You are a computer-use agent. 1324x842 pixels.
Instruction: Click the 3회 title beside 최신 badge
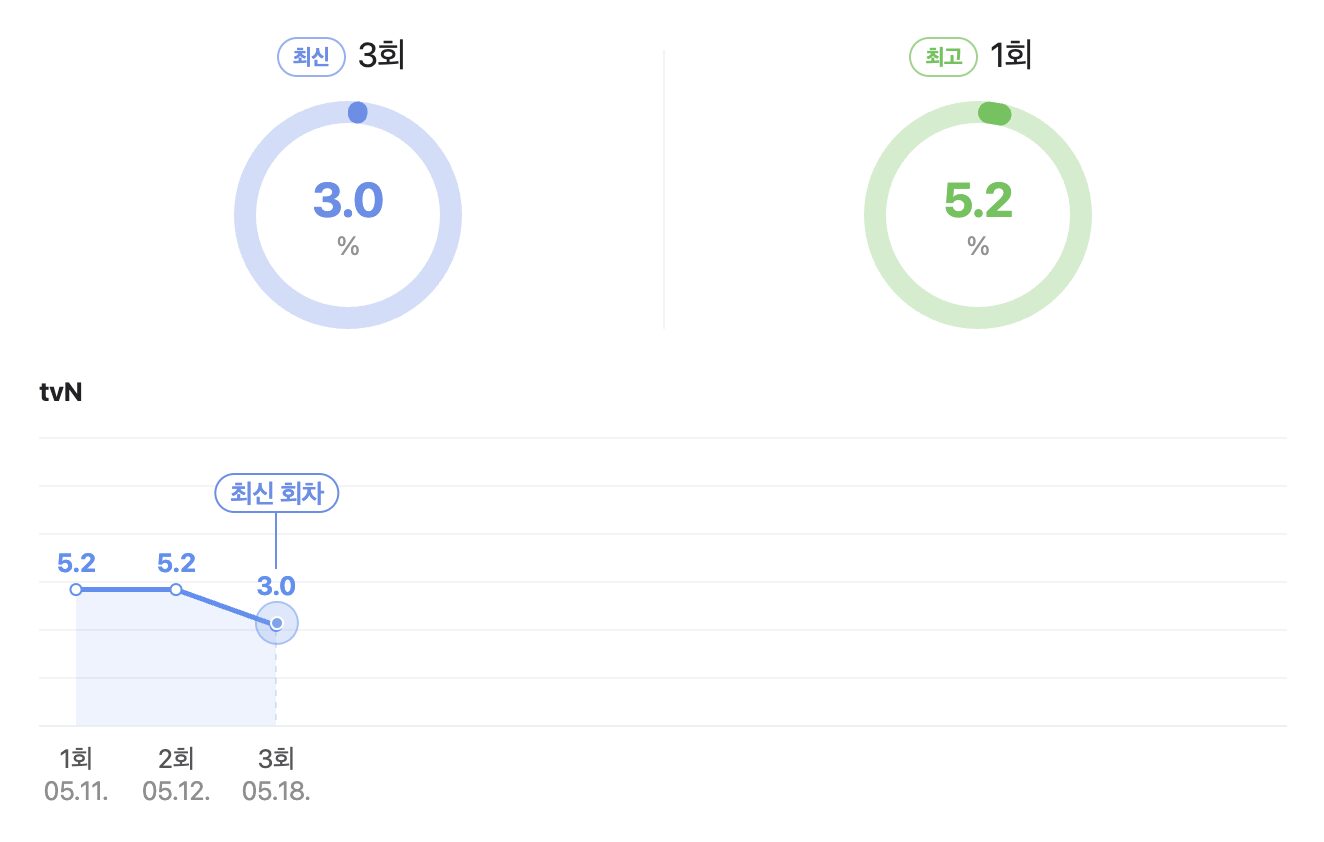tap(380, 56)
